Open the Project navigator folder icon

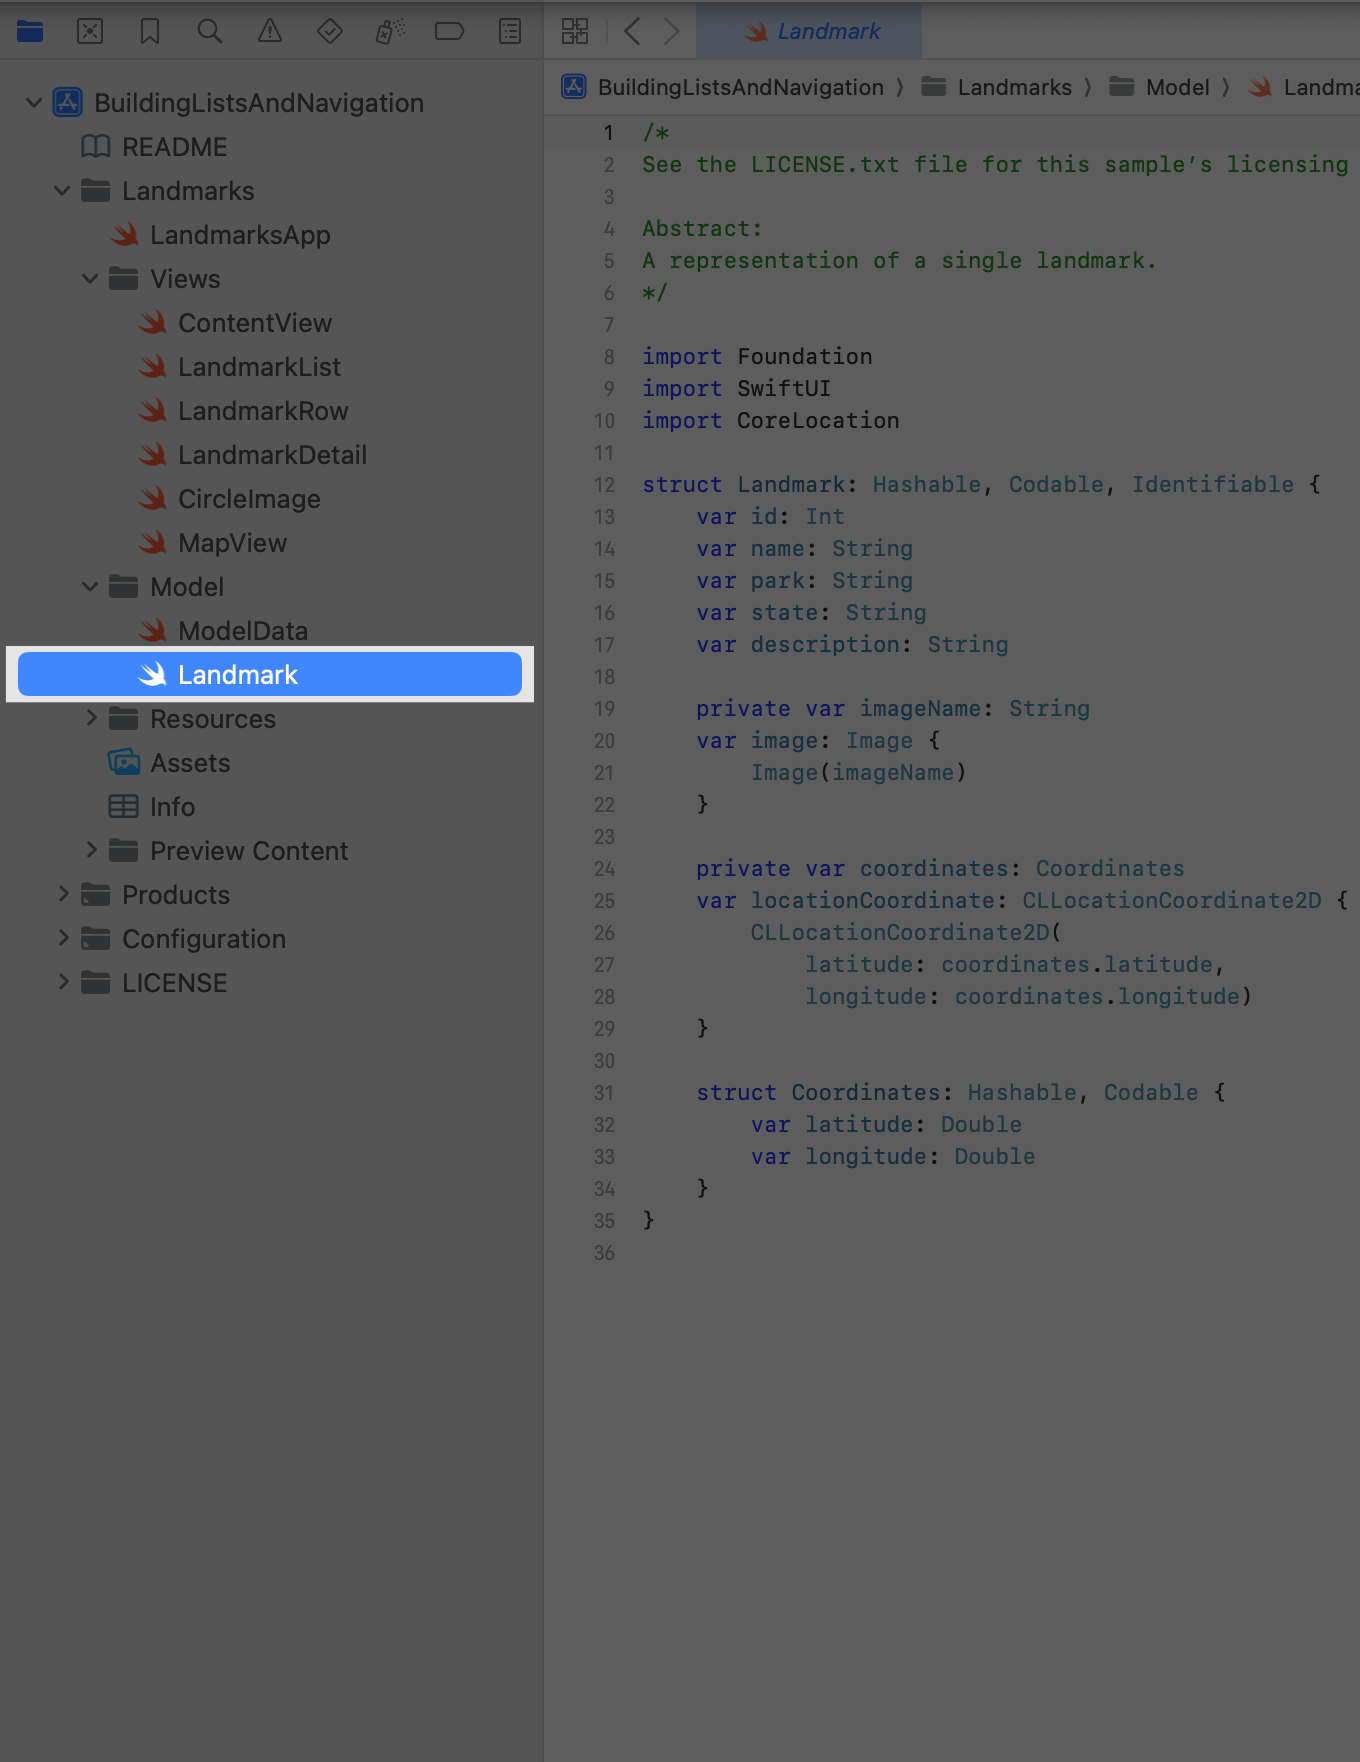(x=30, y=32)
